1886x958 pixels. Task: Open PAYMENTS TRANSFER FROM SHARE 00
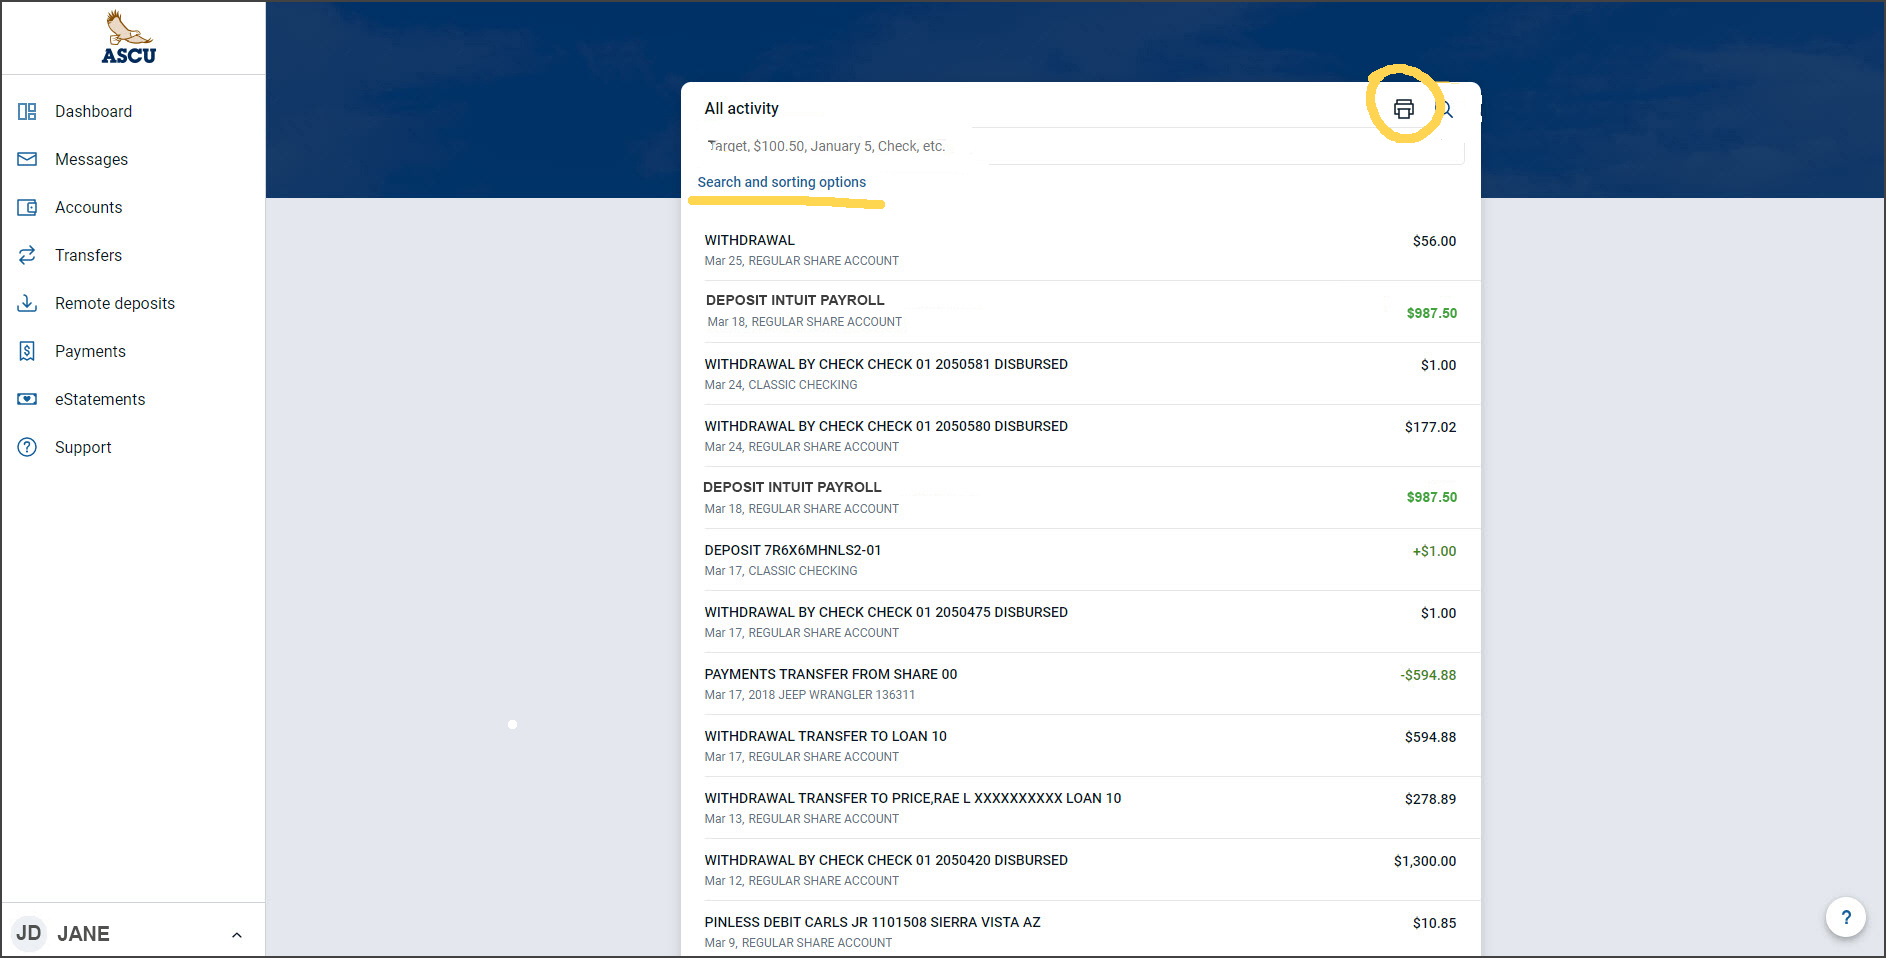[x=1080, y=684]
